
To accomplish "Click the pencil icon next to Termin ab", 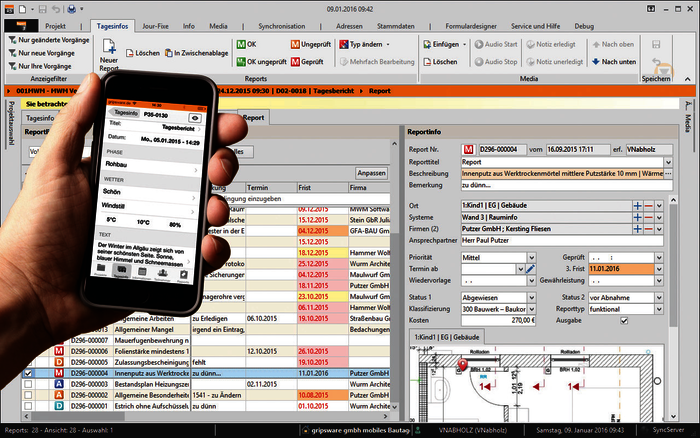I will [x=530, y=269].
